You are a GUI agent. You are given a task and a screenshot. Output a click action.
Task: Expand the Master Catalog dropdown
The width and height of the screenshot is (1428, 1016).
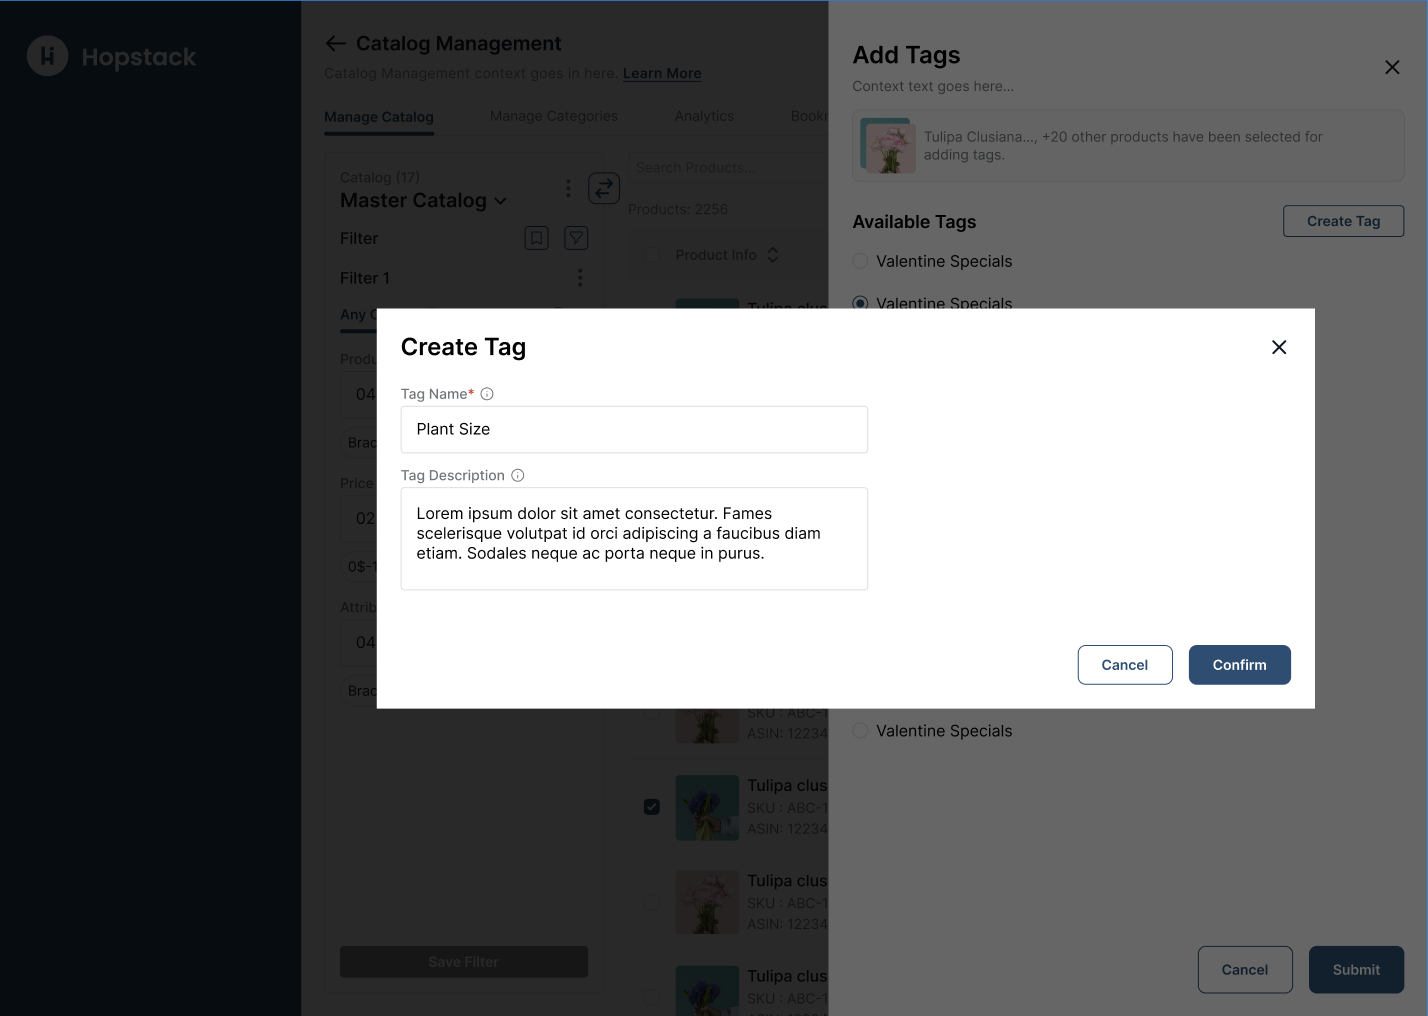tap(500, 201)
